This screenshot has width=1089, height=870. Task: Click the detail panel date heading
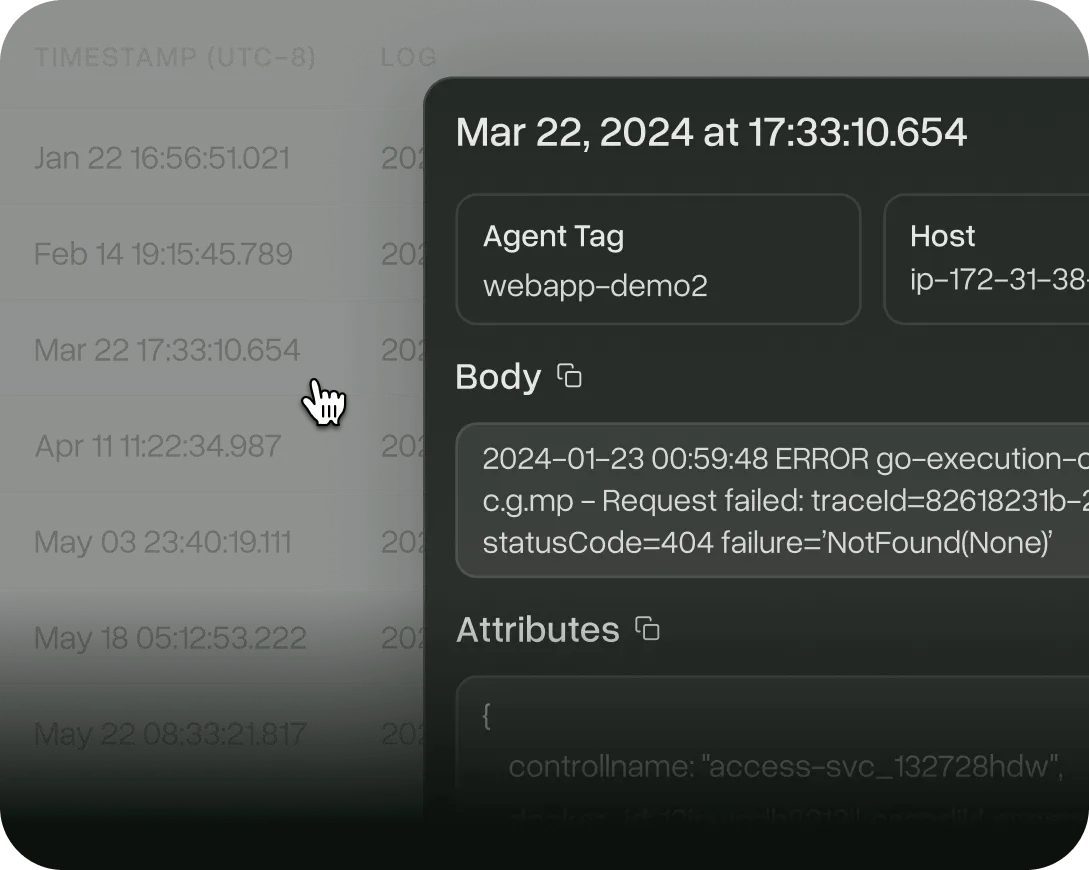click(711, 132)
